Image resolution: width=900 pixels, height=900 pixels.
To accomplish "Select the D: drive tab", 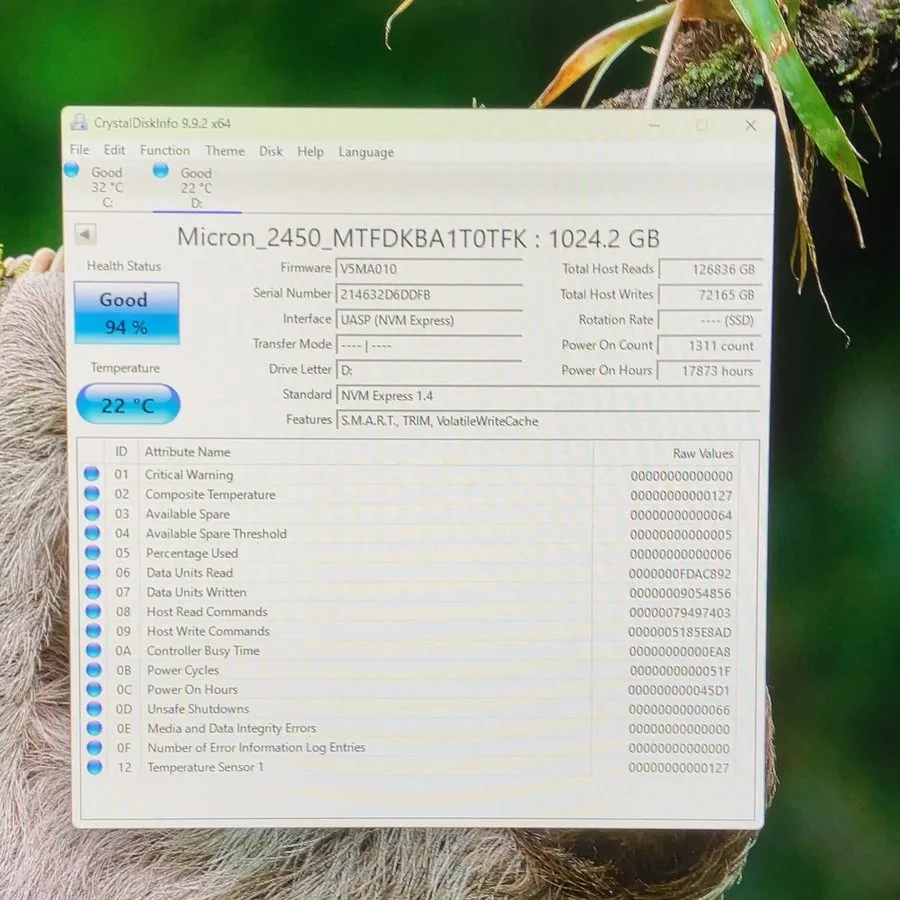I will point(197,188).
